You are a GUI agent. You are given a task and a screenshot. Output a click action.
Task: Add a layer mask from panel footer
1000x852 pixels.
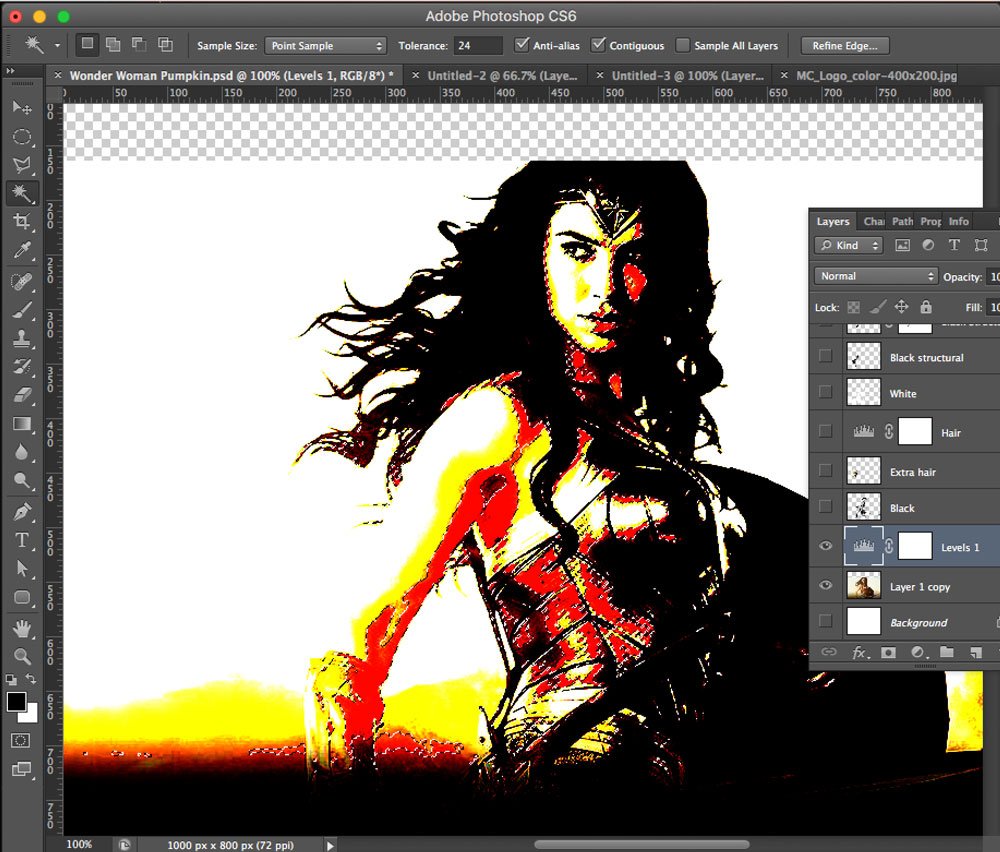pos(888,652)
